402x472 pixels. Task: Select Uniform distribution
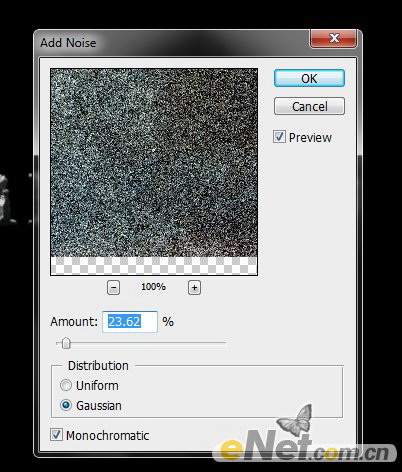pos(66,385)
